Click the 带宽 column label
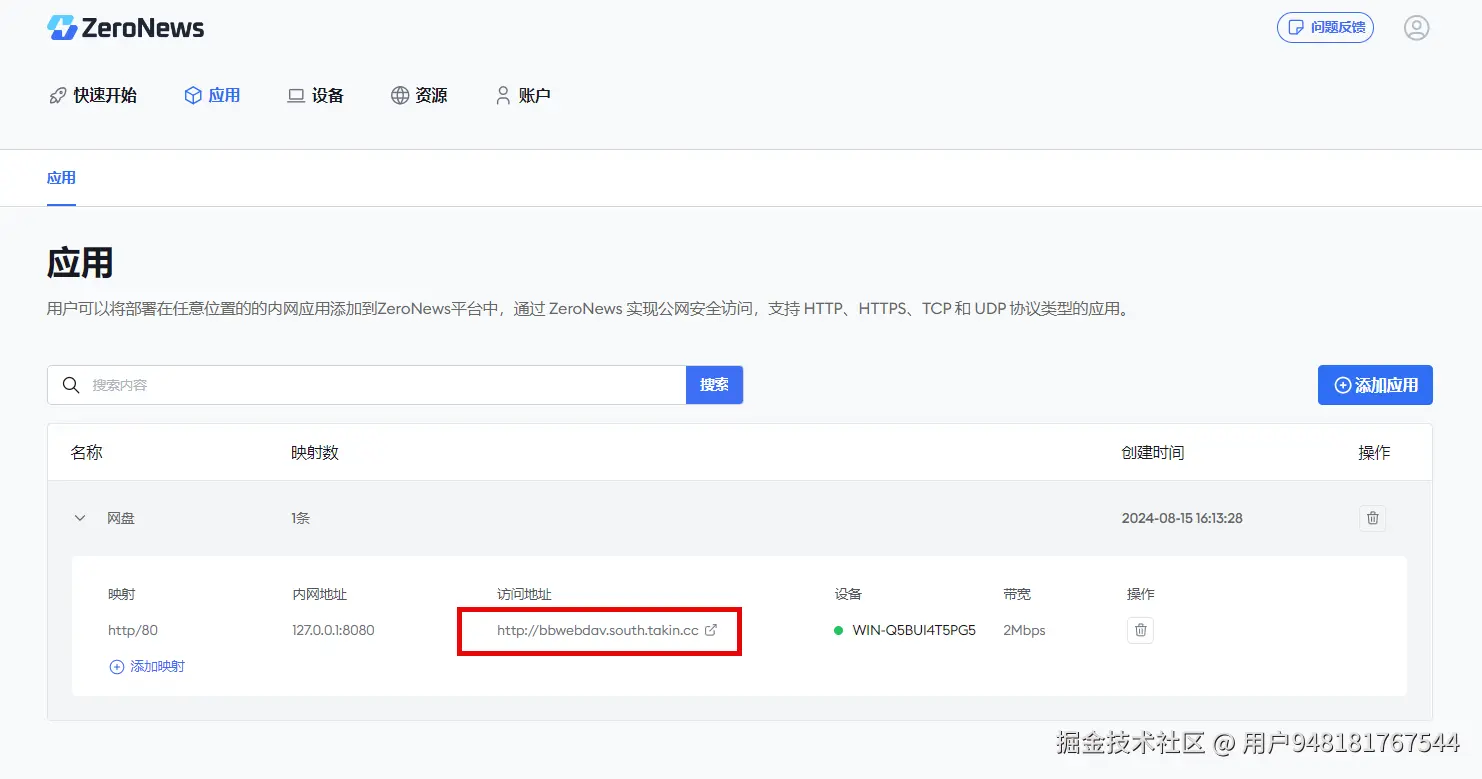This screenshot has width=1482, height=779. 1017,594
